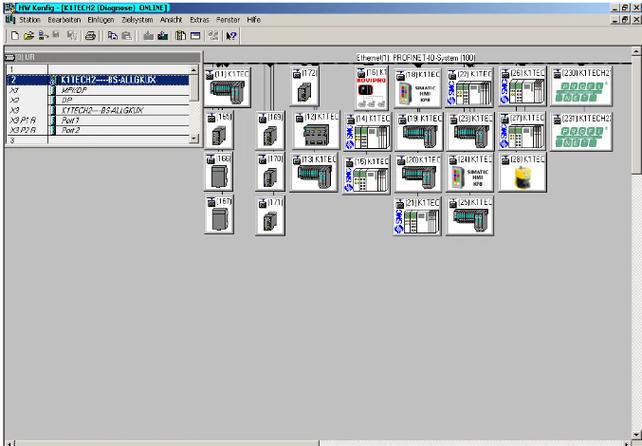Viewport: 642px width, 446px height.
Task: Select the X2 DP interface row
Action: (x=98, y=100)
